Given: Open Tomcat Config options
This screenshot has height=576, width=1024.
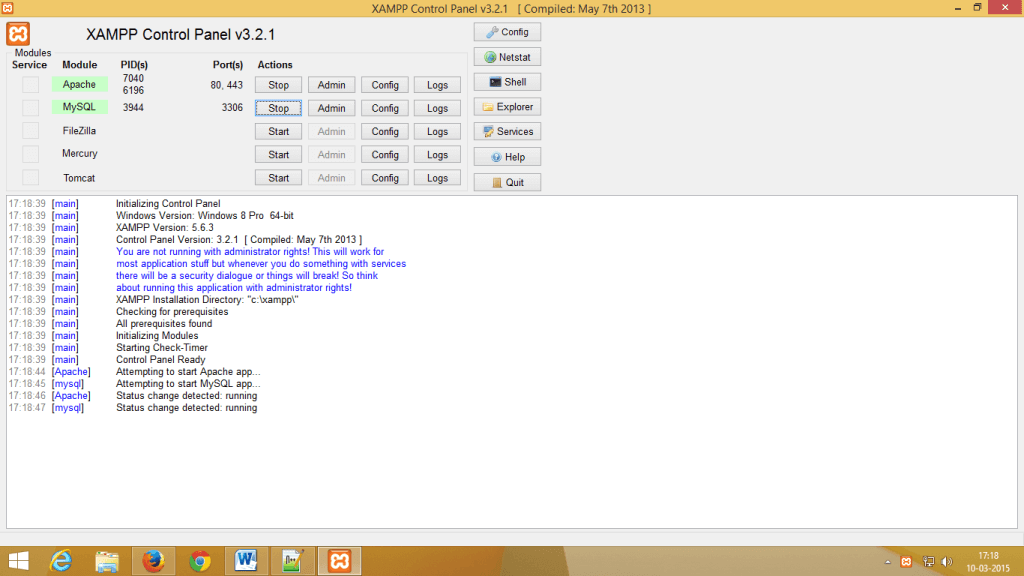Looking at the screenshot, I should [x=385, y=178].
